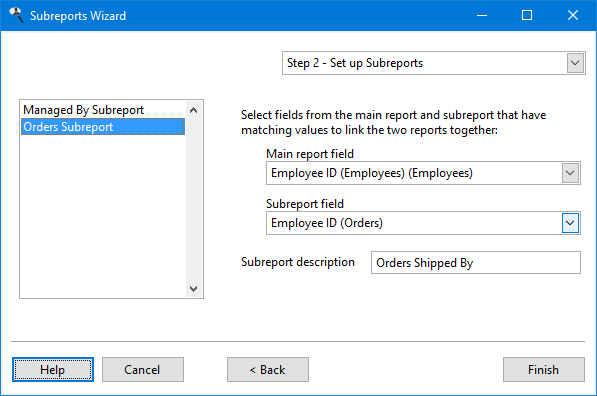This screenshot has height=396, width=597.
Task: Click the 'Step 2 - Set up Subreports' text
Action: (355, 63)
